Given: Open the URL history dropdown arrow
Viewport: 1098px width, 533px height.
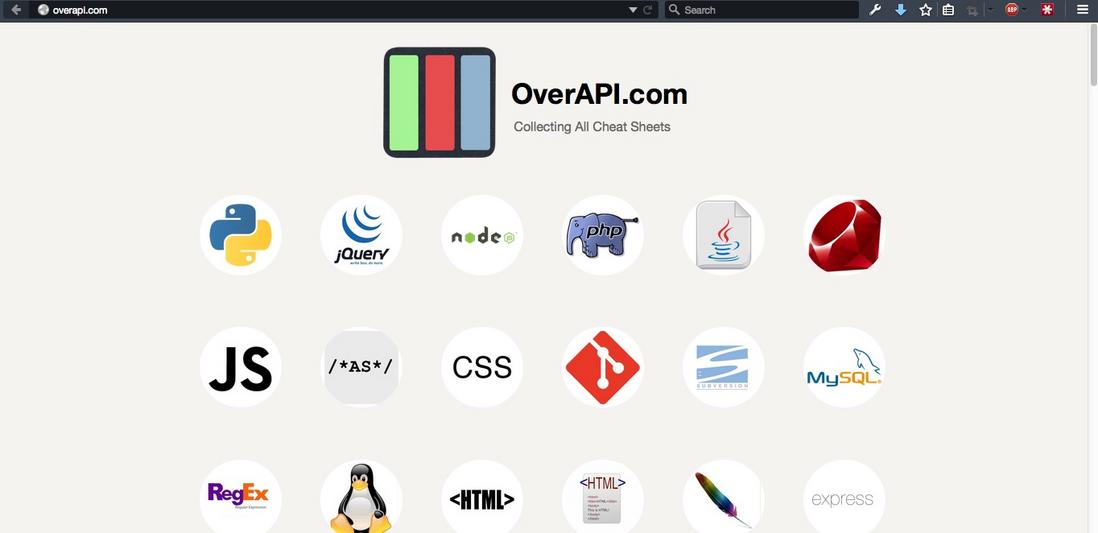Looking at the screenshot, I should point(633,10).
